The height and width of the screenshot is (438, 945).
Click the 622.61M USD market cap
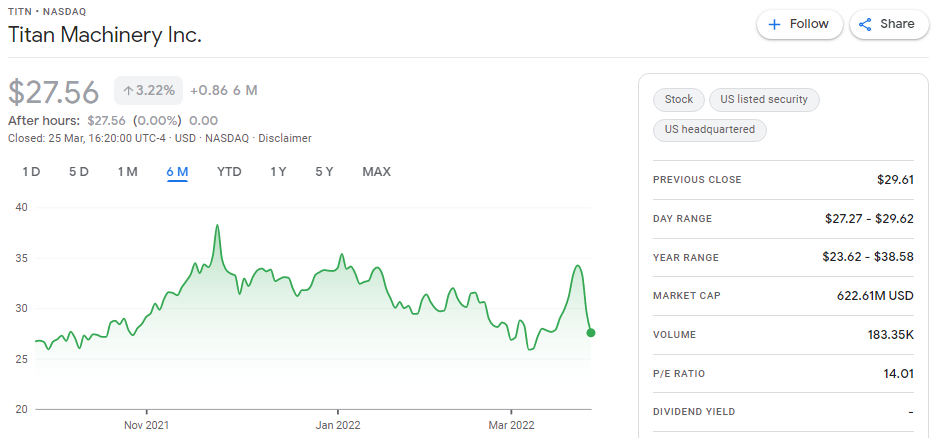(875, 296)
